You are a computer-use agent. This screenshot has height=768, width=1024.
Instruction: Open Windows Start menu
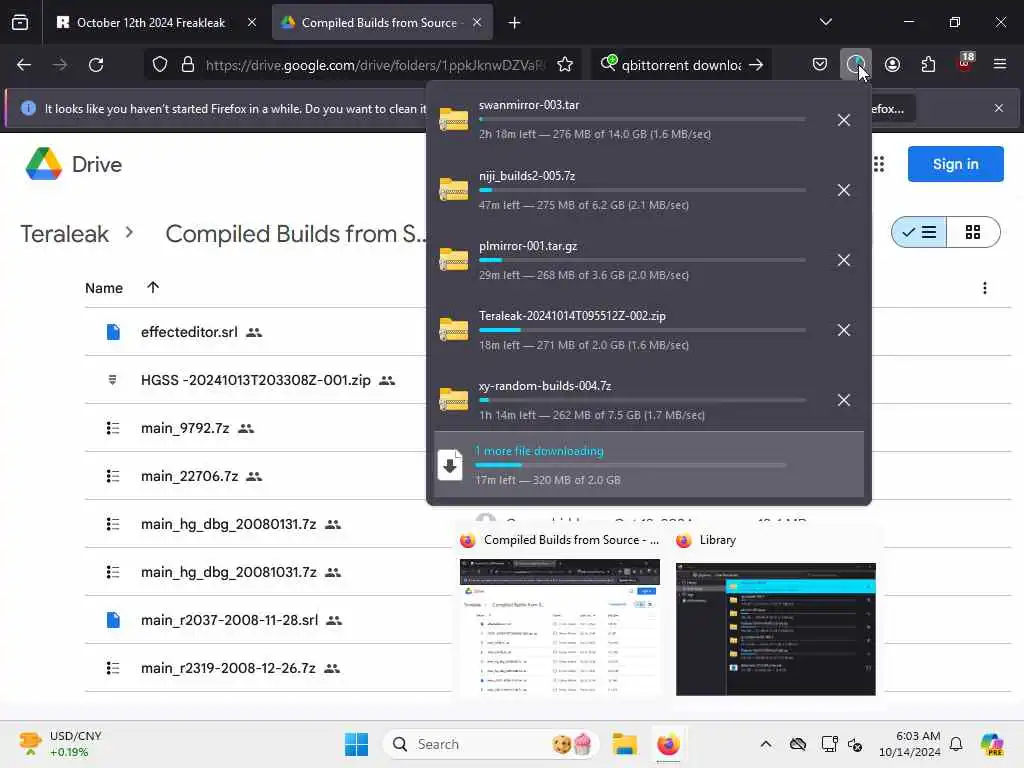point(357,744)
